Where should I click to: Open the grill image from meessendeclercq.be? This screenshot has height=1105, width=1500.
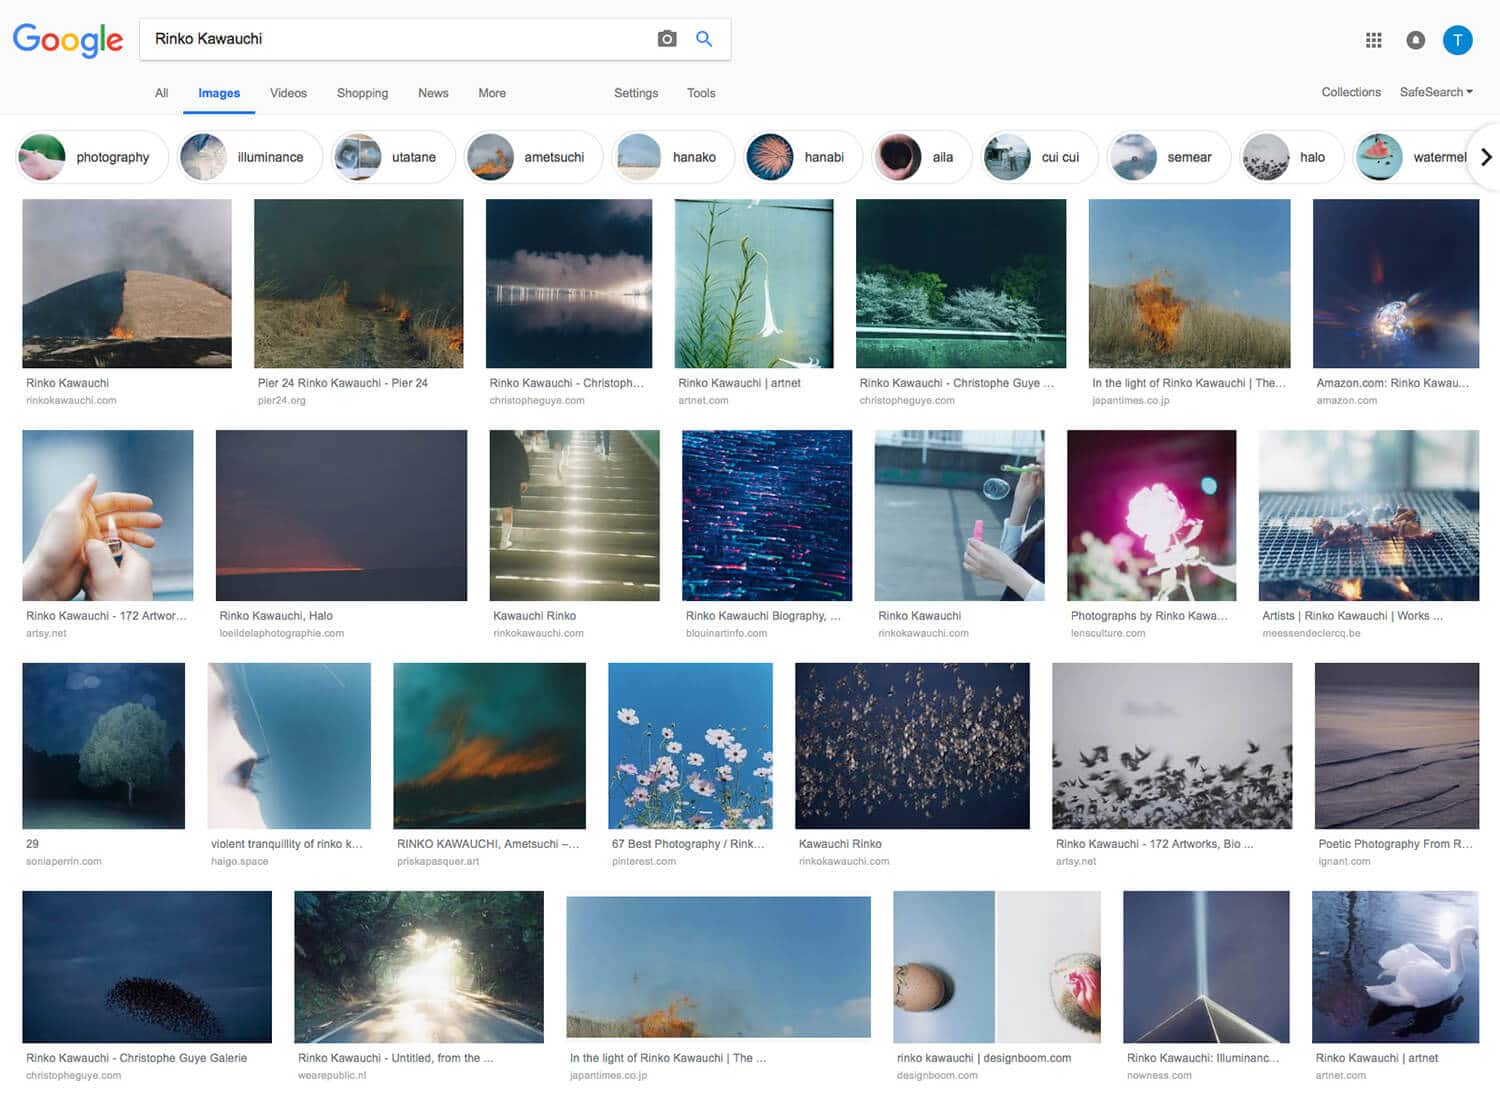(x=1369, y=515)
